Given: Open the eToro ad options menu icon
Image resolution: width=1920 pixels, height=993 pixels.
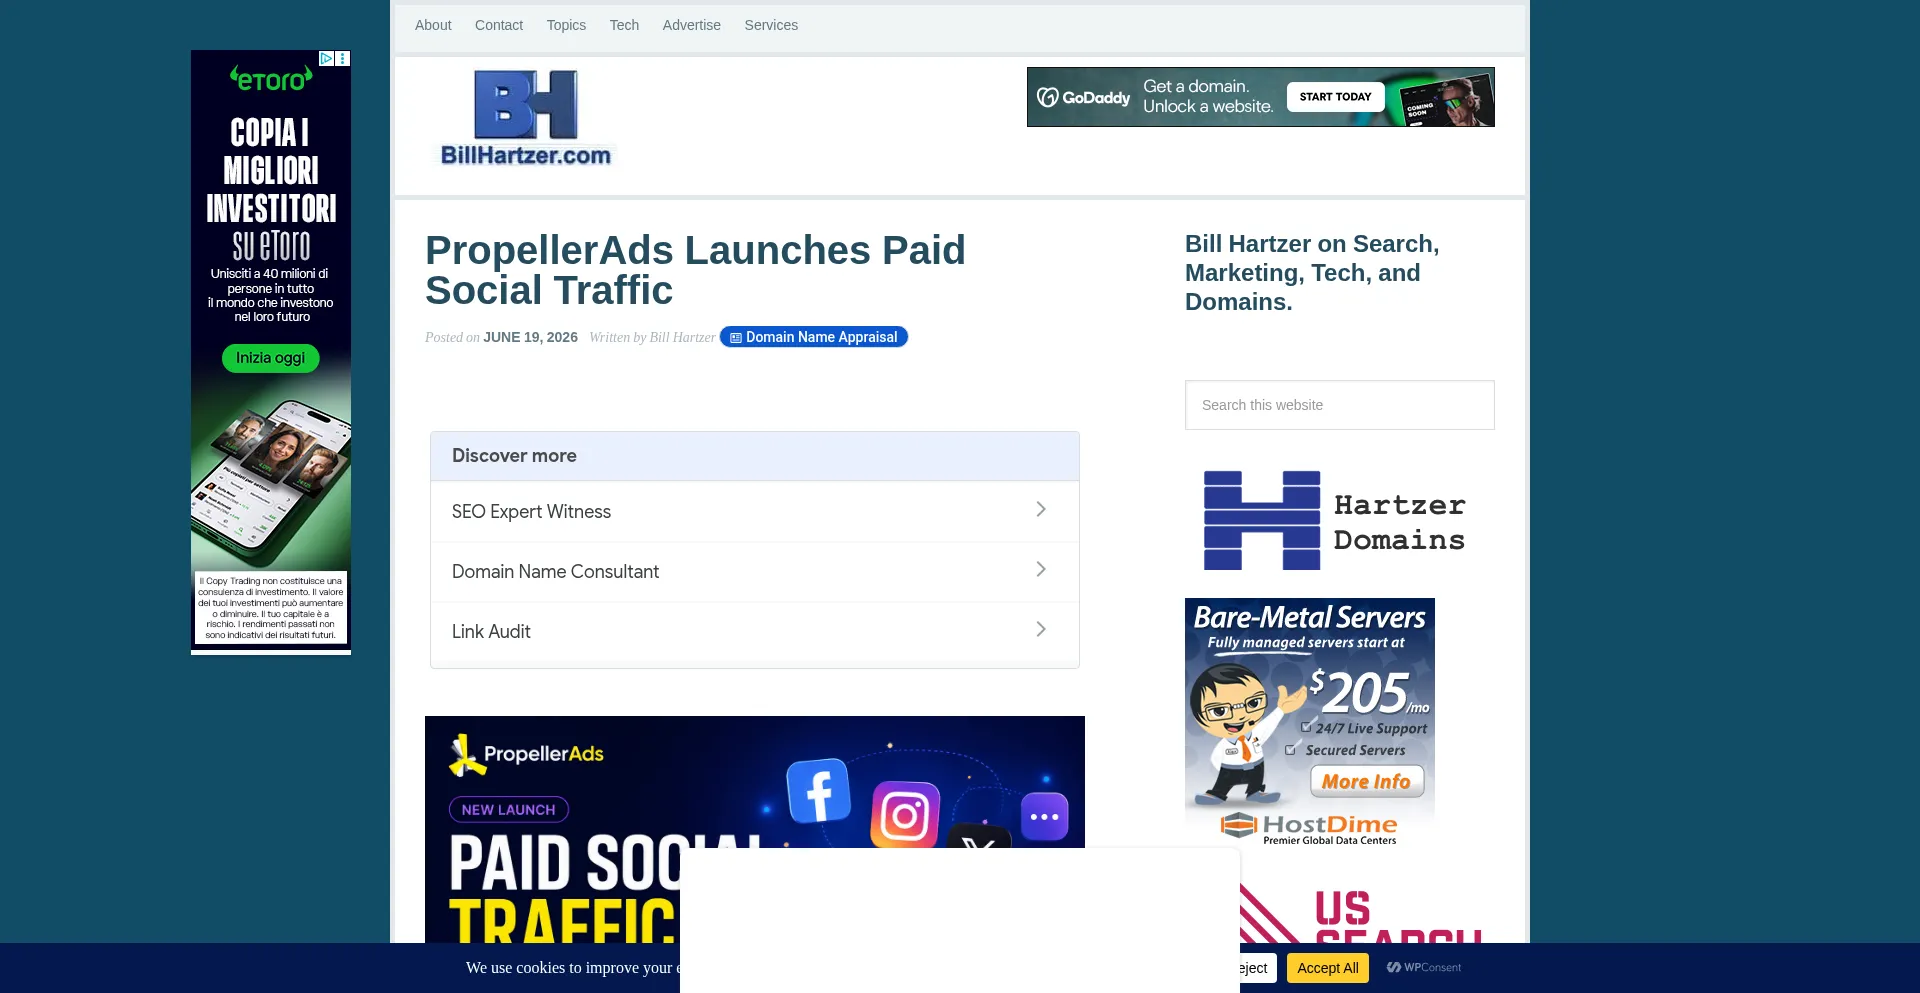Looking at the screenshot, I should click(343, 59).
